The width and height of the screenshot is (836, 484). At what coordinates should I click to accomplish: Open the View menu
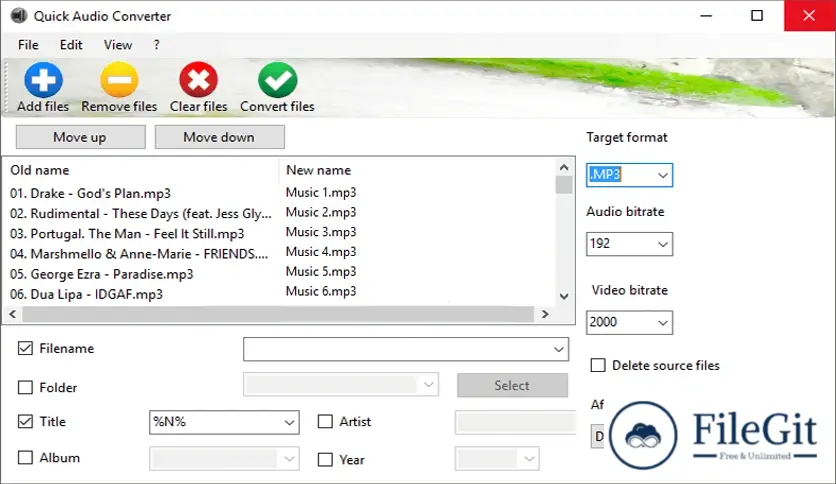point(118,45)
